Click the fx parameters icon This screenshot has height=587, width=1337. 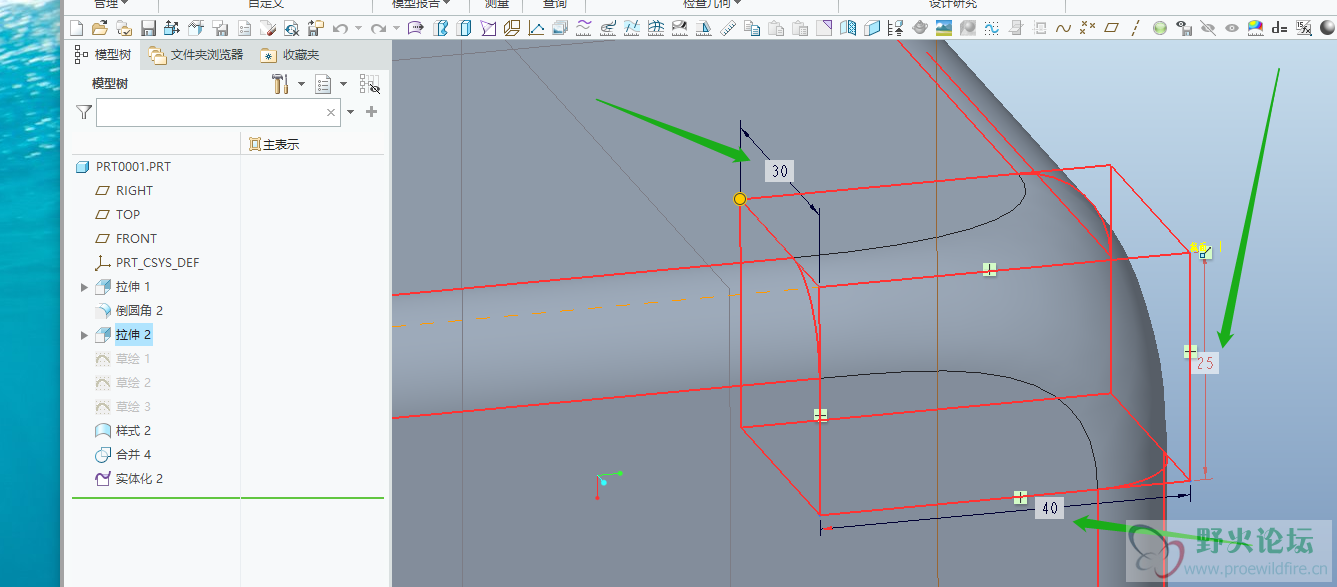1303,28
